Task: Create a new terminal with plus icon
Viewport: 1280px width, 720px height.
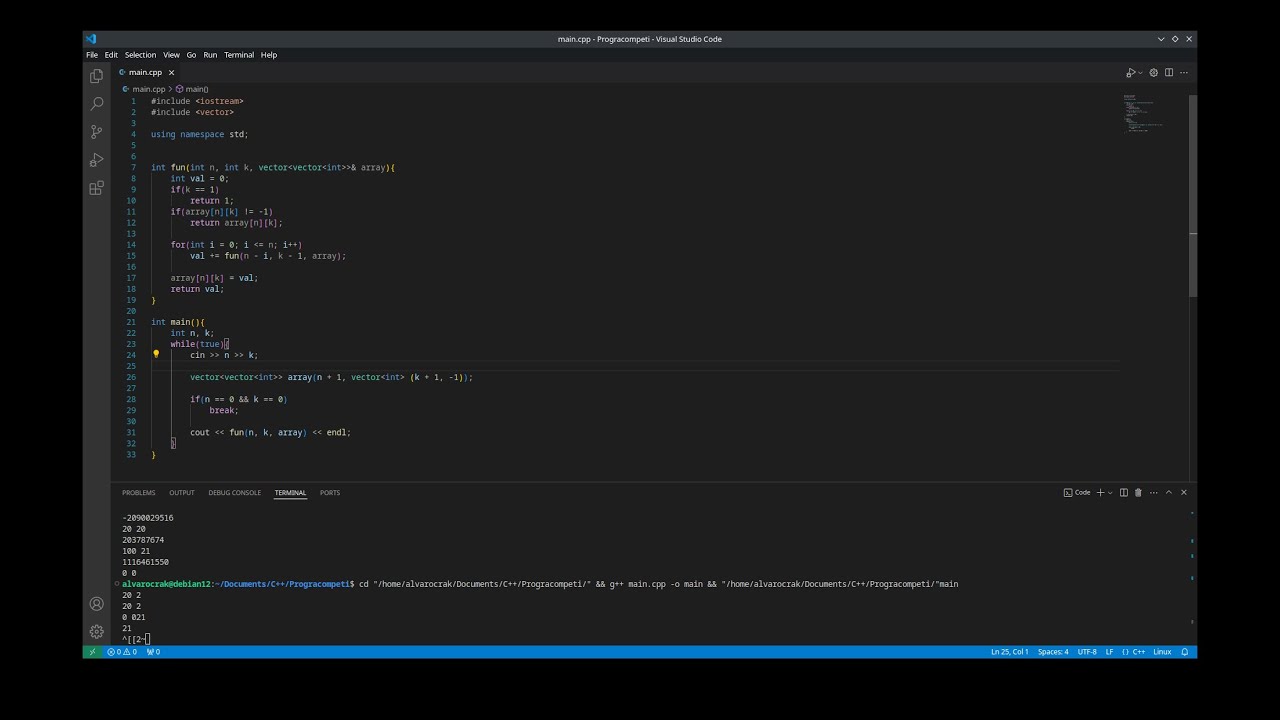Action: pyautogui.click(x=1101, y=492)
